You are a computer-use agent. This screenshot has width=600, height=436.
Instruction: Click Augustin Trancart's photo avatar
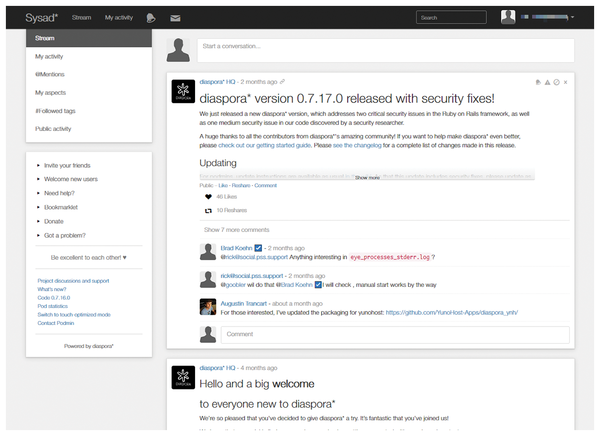pyautogui.click(x=208, y=307)
